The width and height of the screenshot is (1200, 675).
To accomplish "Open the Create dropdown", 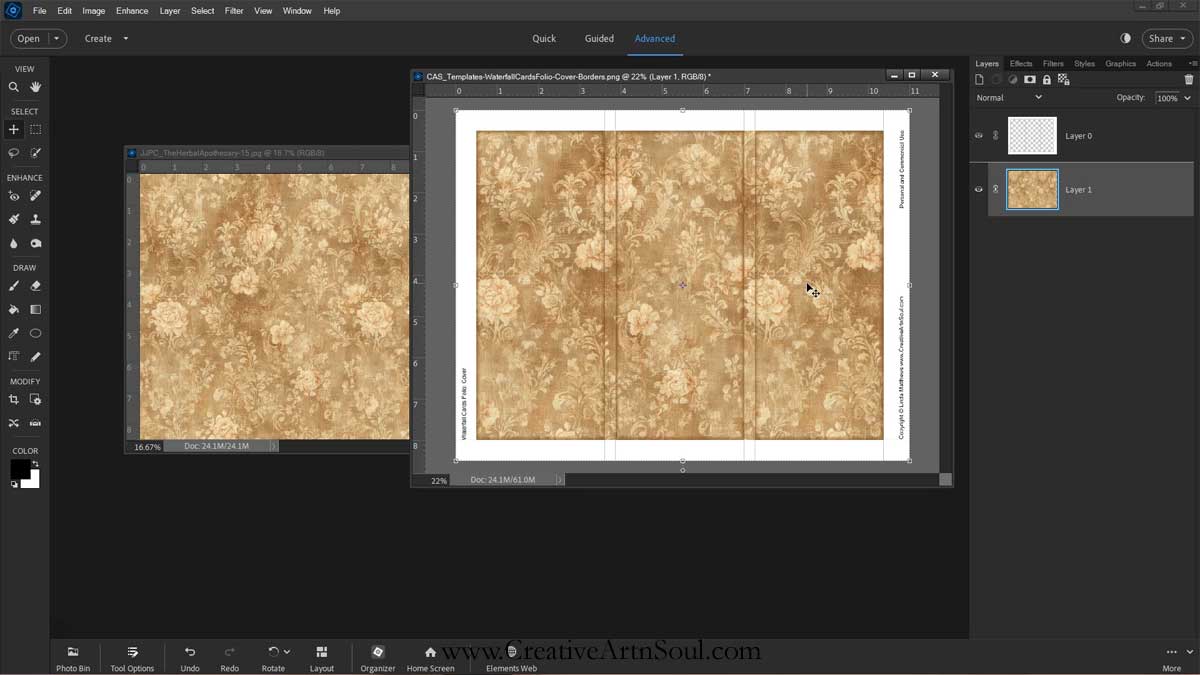I will tap(107, 38).
